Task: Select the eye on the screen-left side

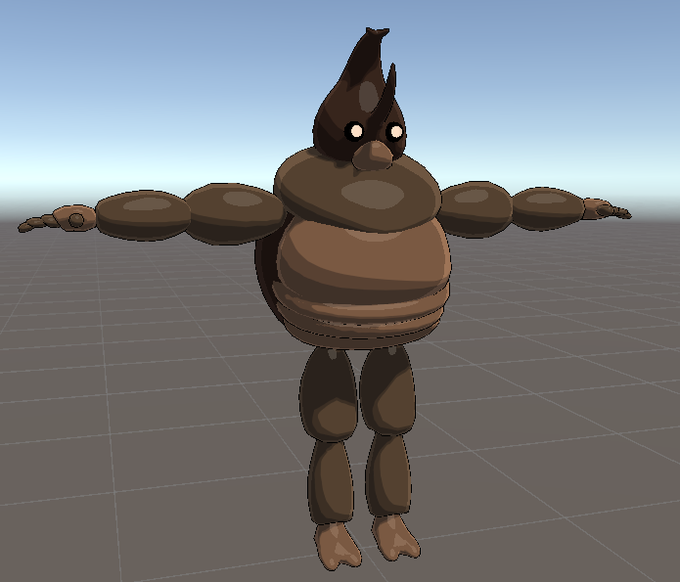Action: pyautogui.click(x=355, y=131)
